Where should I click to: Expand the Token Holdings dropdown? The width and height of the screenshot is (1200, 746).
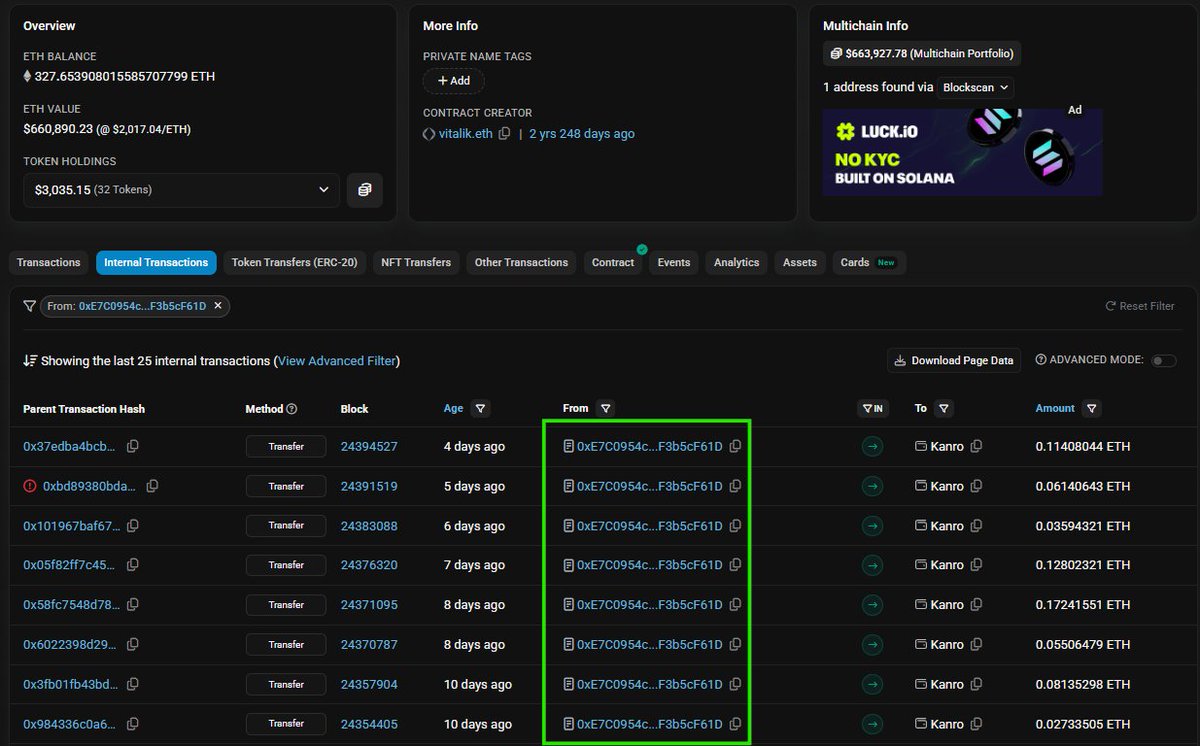[183, 190]
